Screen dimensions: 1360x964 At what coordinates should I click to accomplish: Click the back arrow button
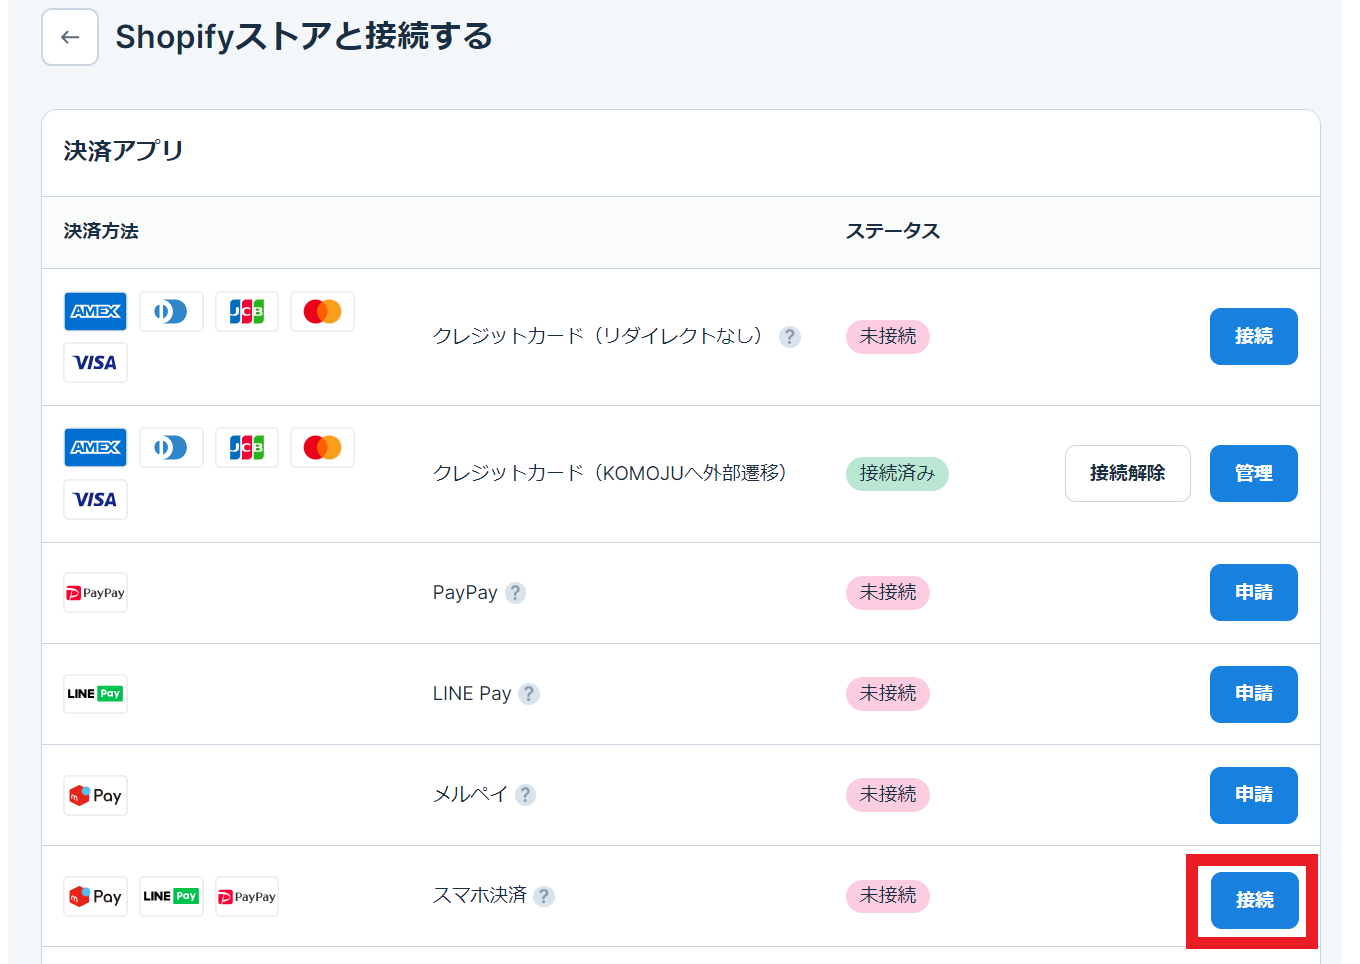[x=70, y=37]
